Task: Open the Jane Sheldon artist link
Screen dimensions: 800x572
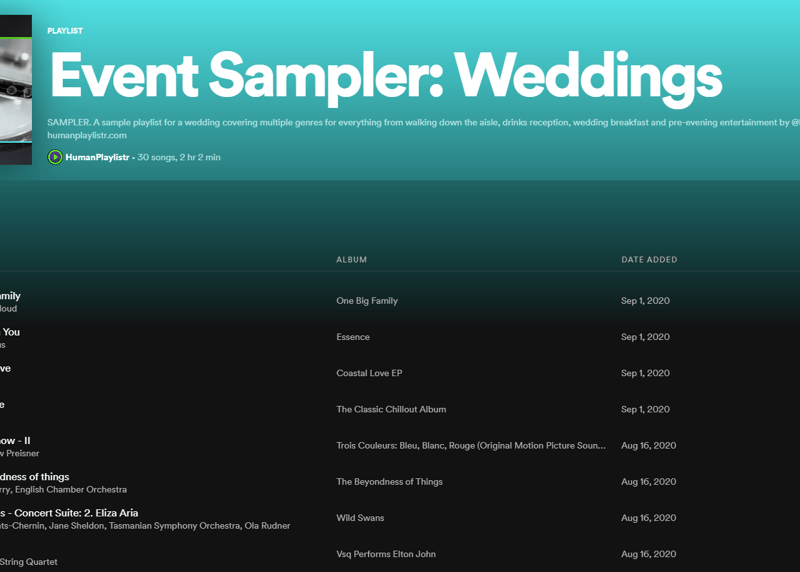Action: click(x=72, y=526)
